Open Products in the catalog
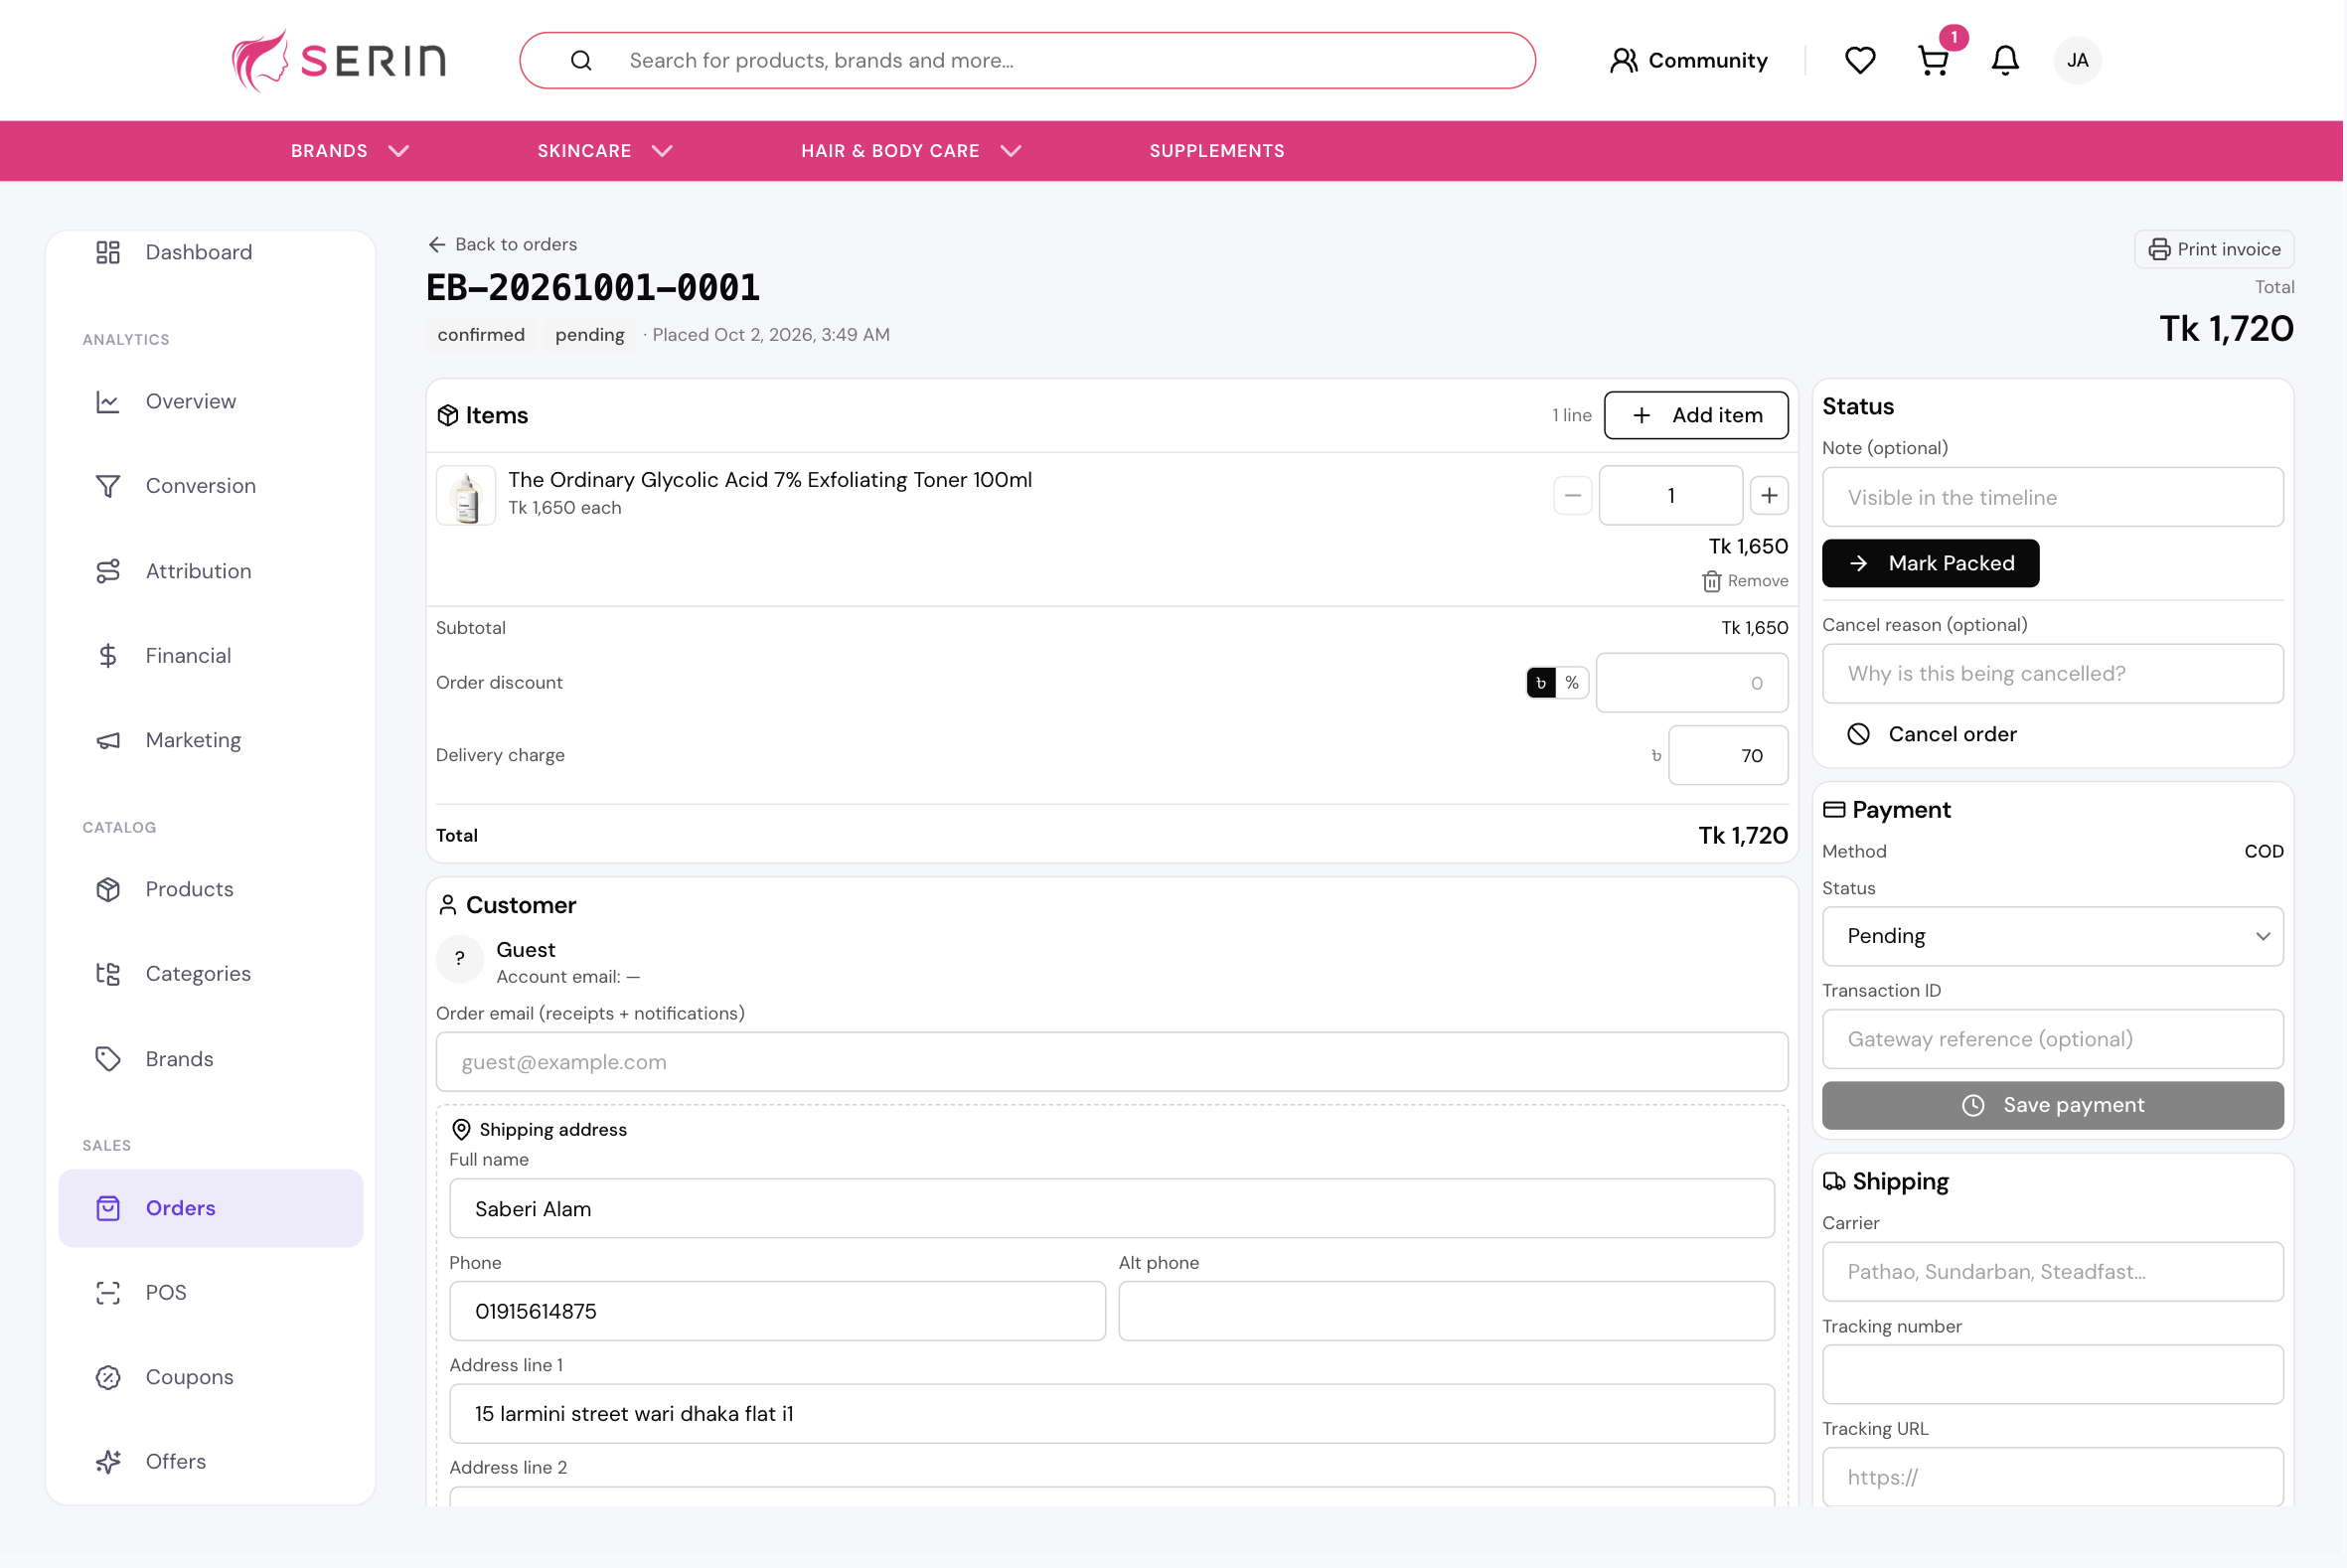Image resolution: width=2347 pixels, height=1568 pixels. point(210,889)
